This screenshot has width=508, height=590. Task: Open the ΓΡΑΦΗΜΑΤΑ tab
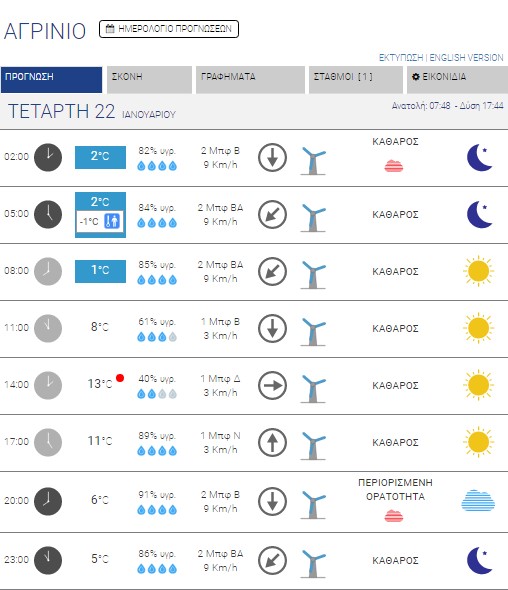coord(250,79)
